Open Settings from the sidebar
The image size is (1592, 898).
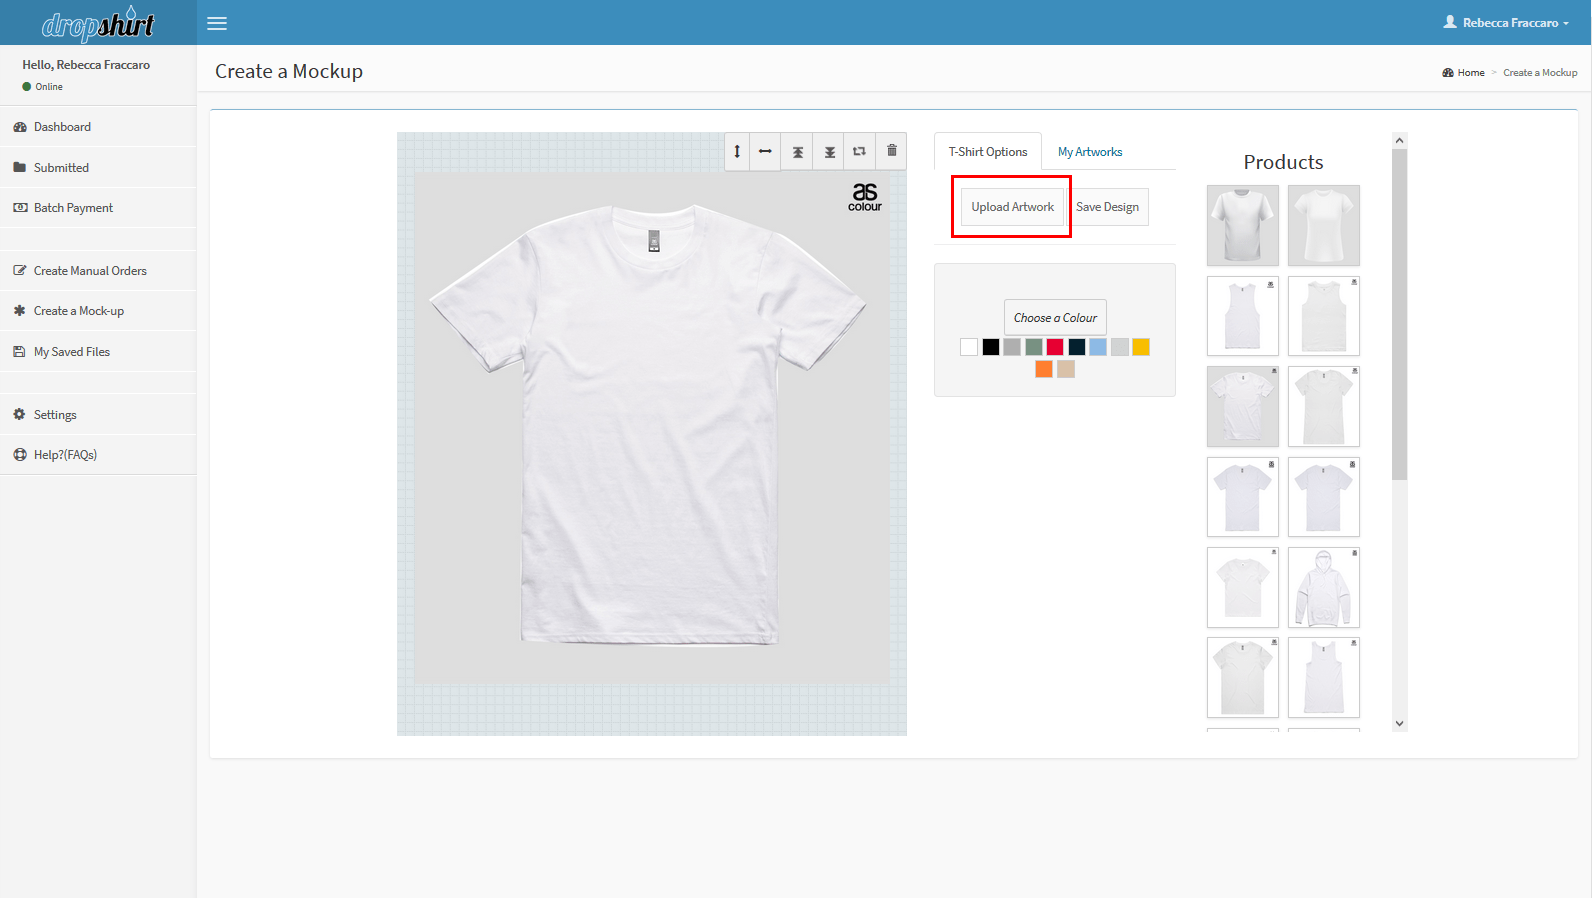point(98,415)
